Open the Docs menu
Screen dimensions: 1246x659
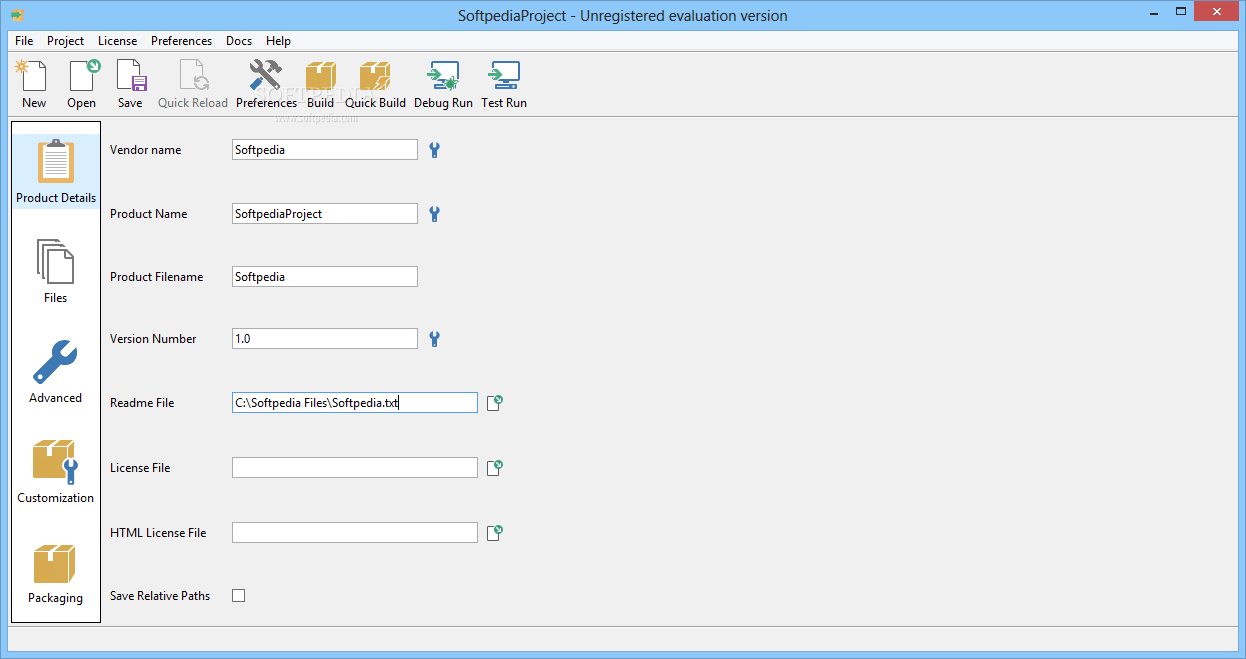pos(239,41)
